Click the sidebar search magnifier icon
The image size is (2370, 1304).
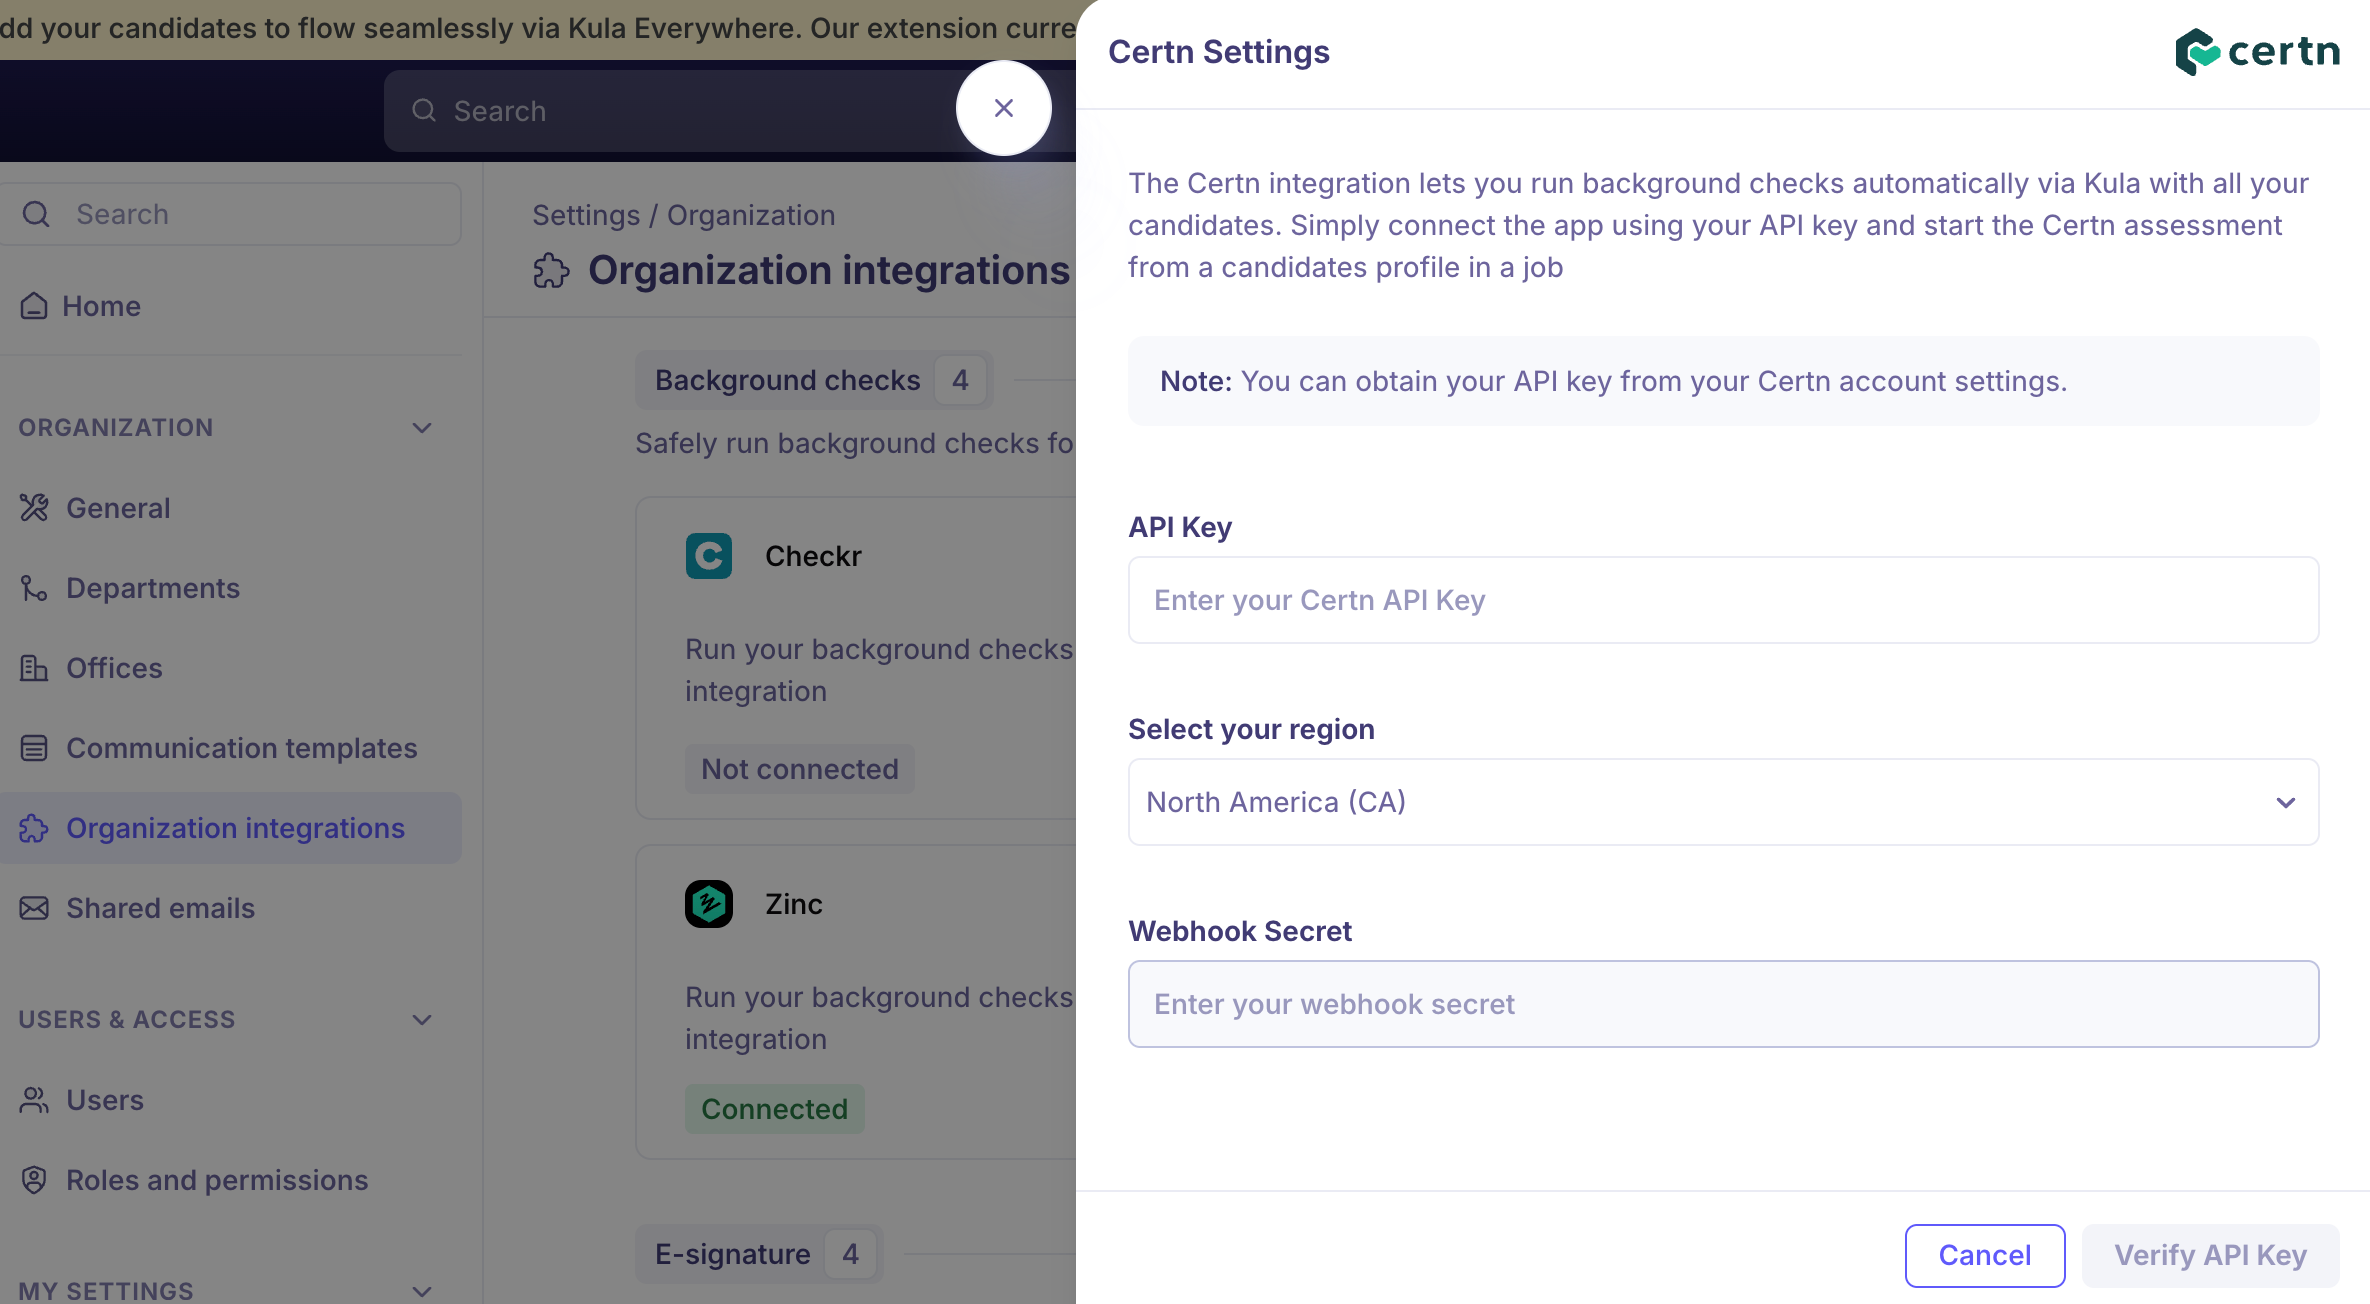[x=36, y=214]
